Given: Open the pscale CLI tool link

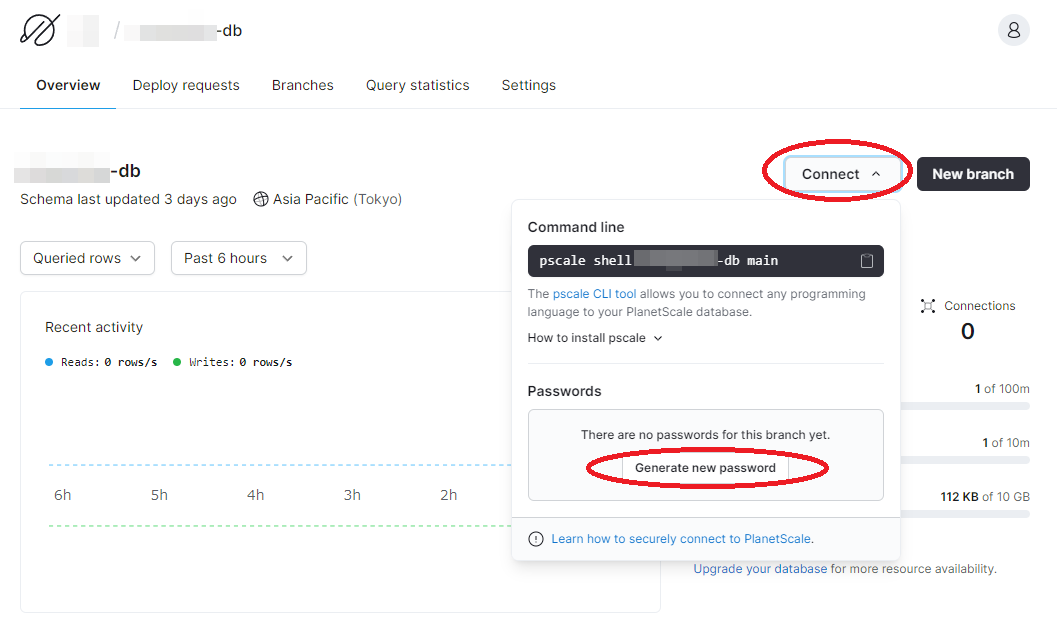Looking at the screenshot, I should tap(595, 294).
